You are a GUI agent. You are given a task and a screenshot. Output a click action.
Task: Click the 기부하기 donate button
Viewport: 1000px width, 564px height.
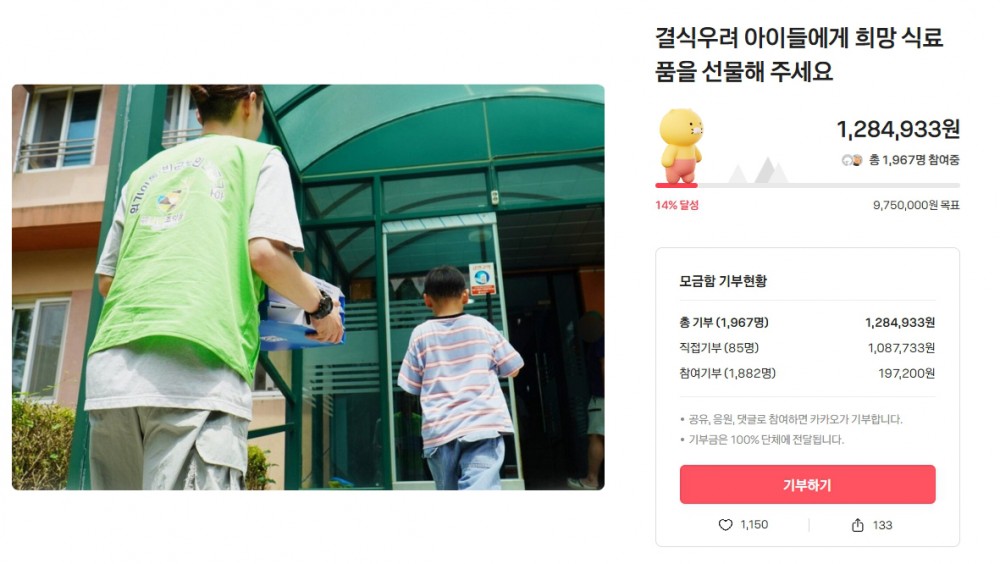(x=807, y=485)
